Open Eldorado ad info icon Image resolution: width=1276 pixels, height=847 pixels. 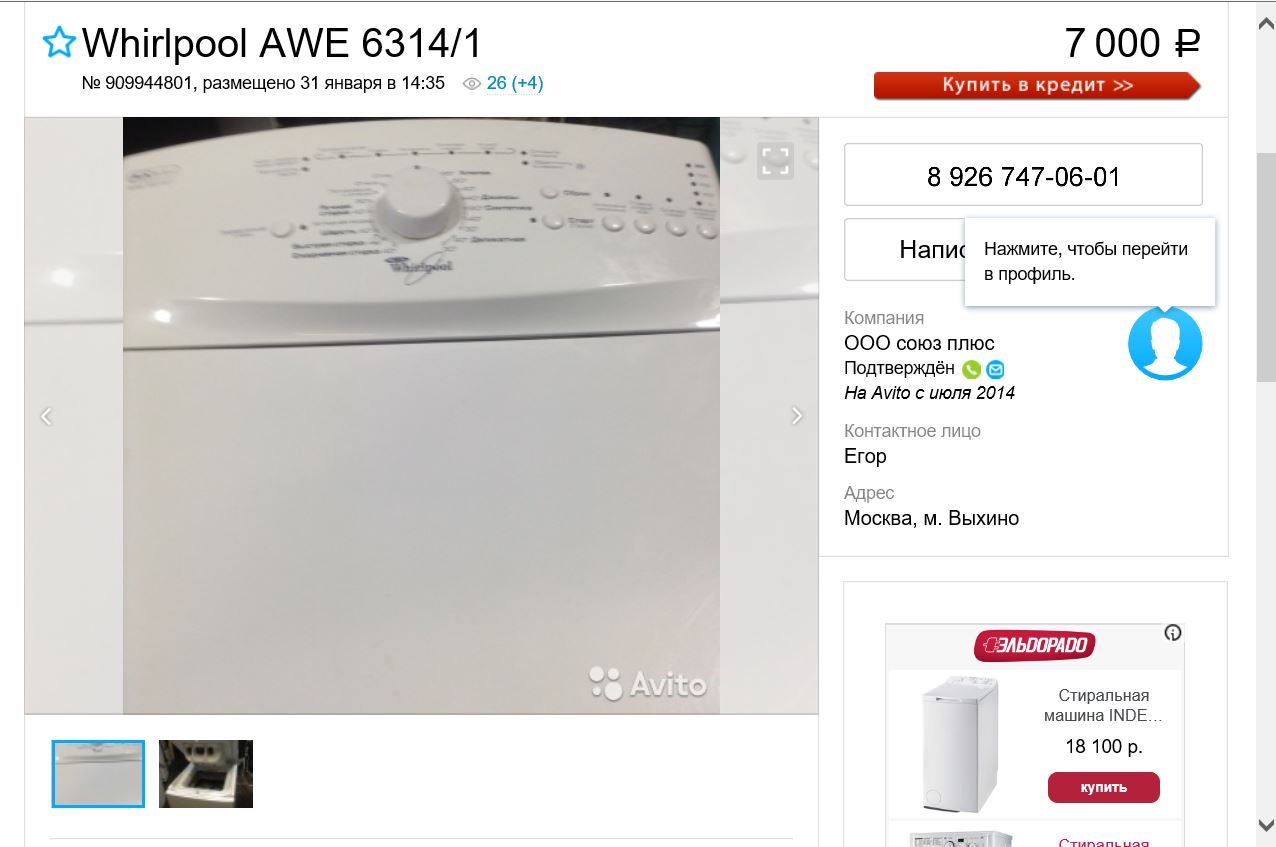(x=1173, y=632)
